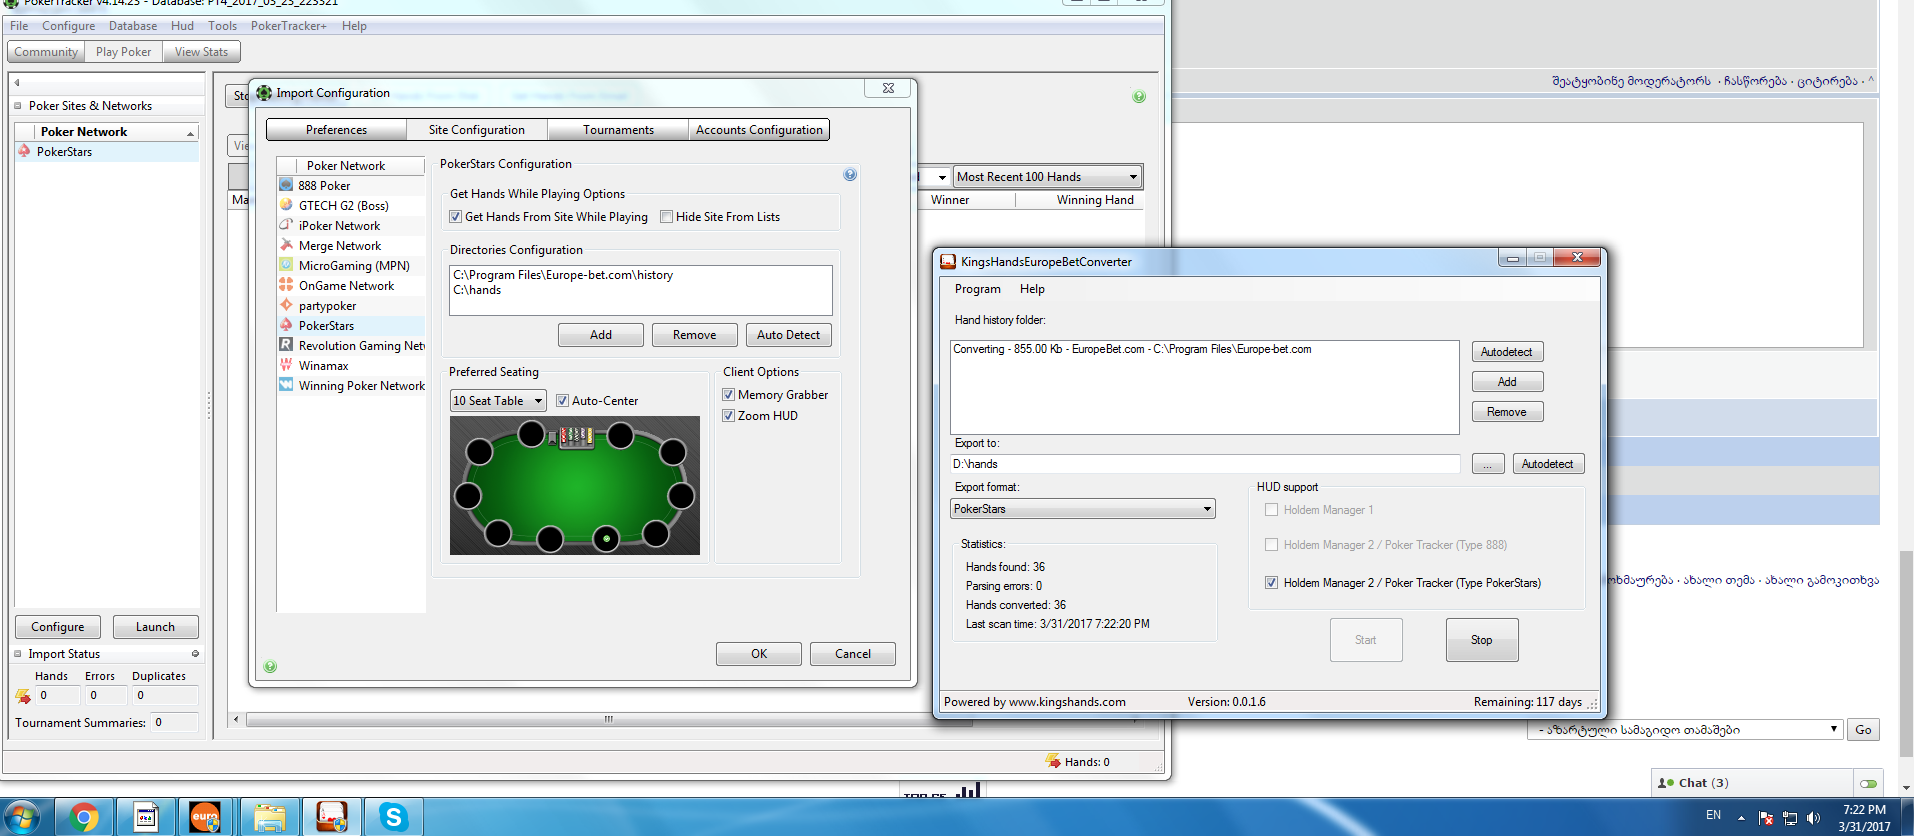Enable Hide Site From Lists checkbox
The height and width of the screenshot is (836, 1914).
(666, 217)
